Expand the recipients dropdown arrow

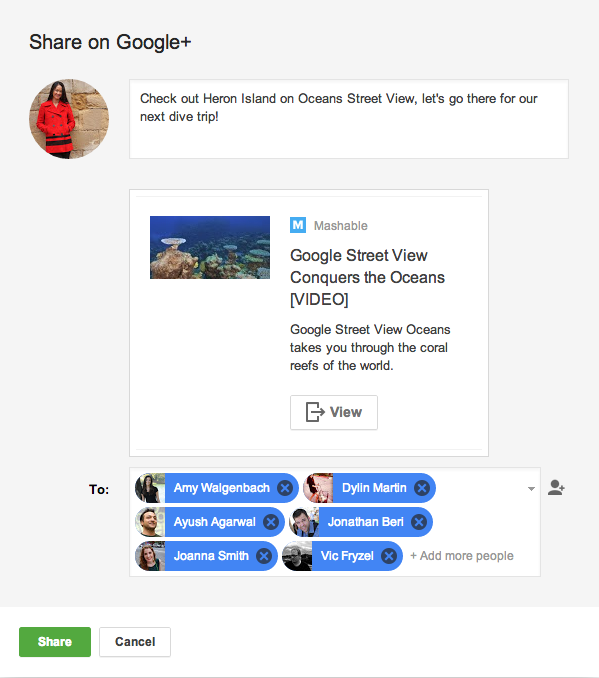[x=532, y=489]
